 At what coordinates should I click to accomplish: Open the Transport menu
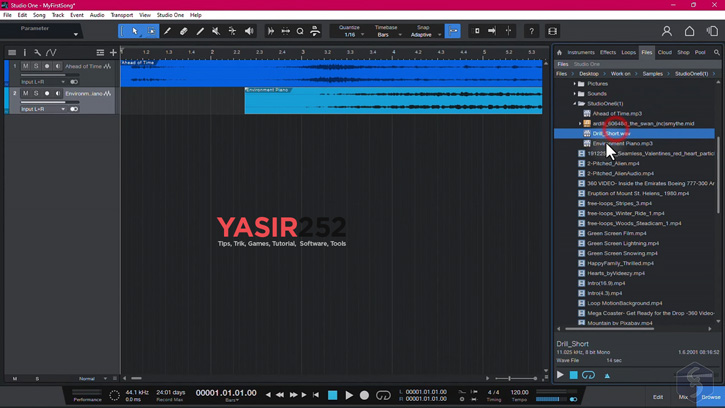point(122,15)
